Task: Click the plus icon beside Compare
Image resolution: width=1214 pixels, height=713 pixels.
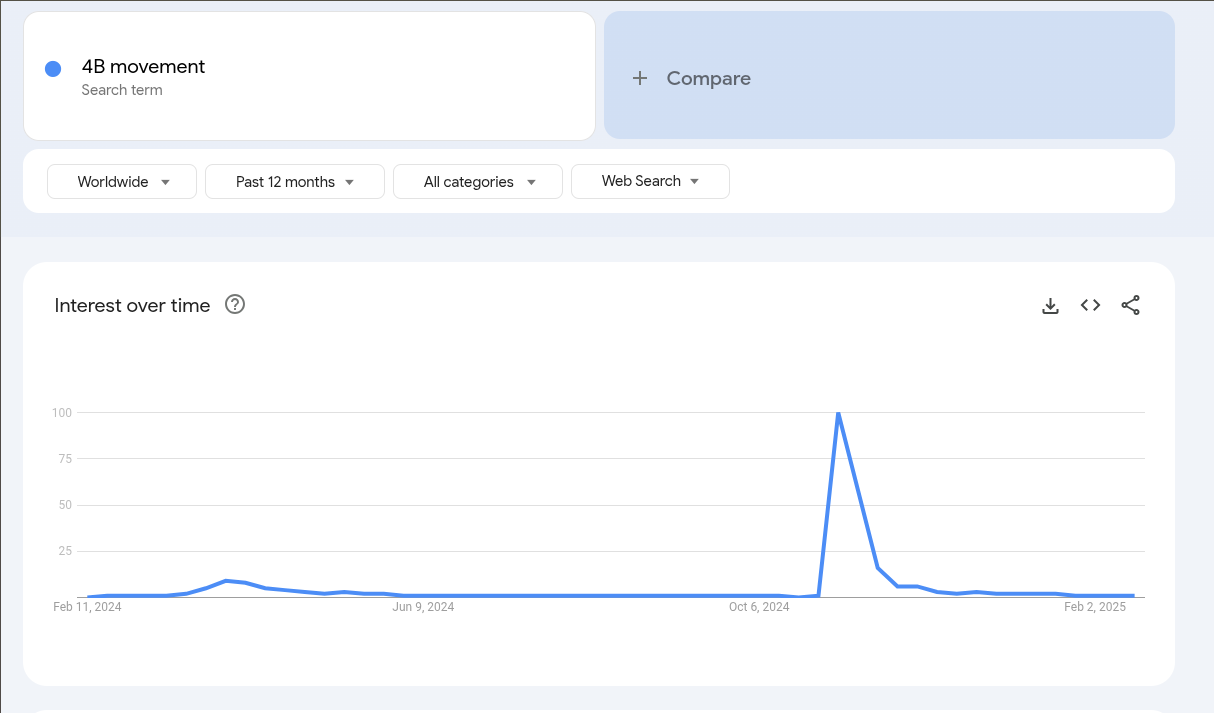Action: [x=640, y=78]
